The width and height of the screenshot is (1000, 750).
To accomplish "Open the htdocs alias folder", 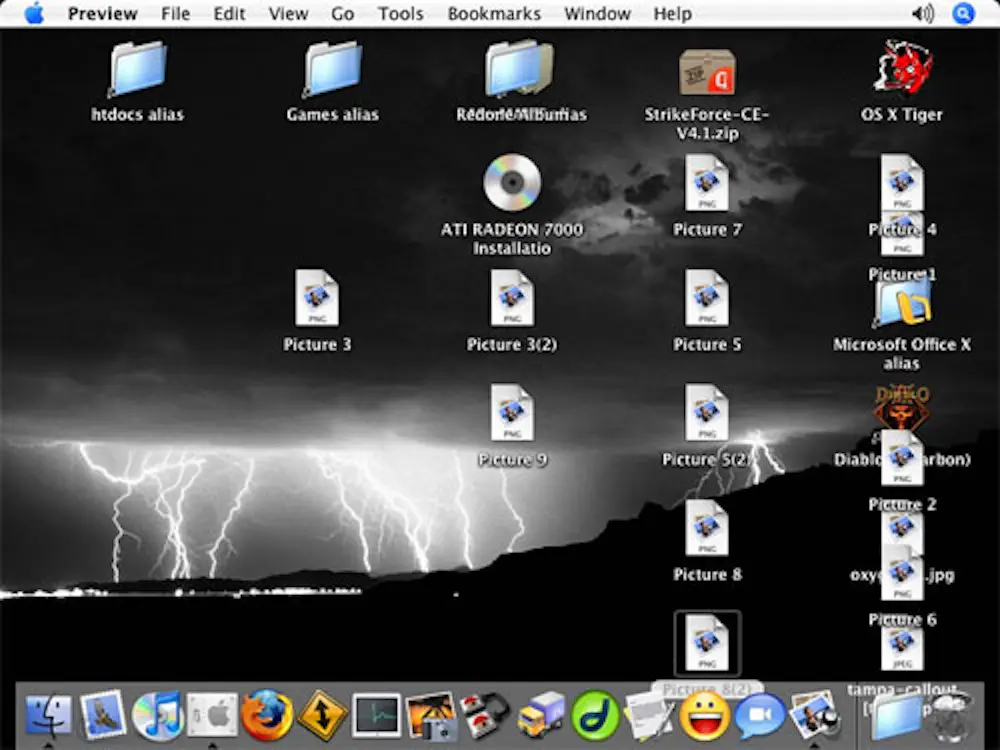I will point(136,70).
